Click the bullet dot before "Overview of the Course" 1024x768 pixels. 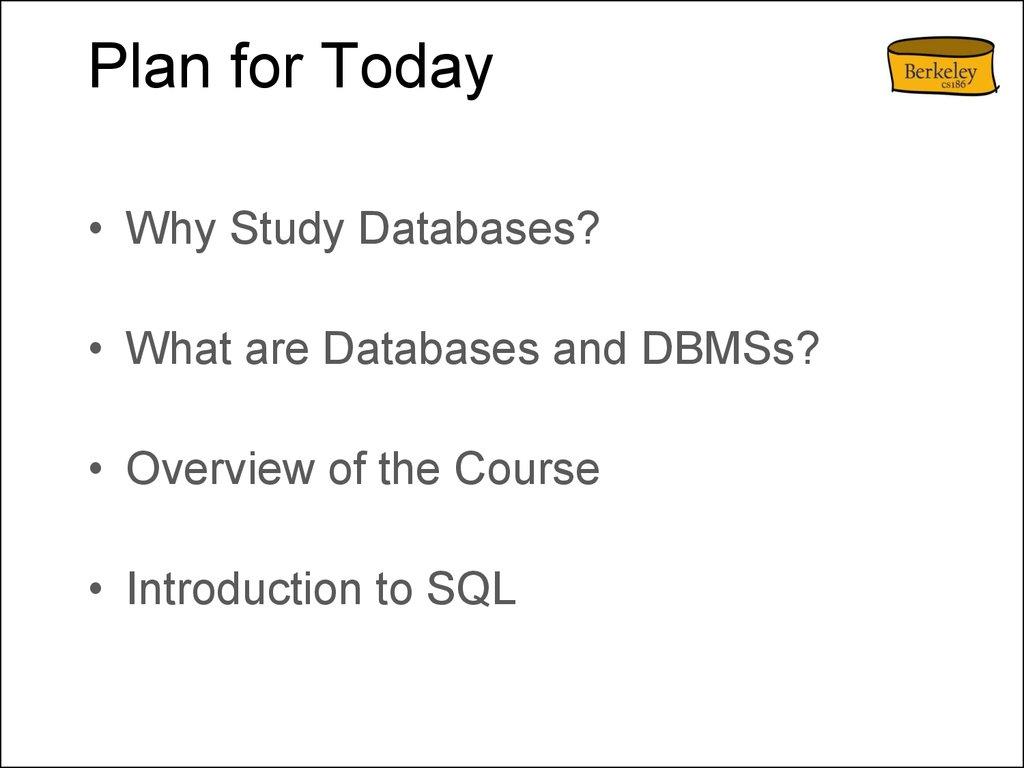pos(95,470)
